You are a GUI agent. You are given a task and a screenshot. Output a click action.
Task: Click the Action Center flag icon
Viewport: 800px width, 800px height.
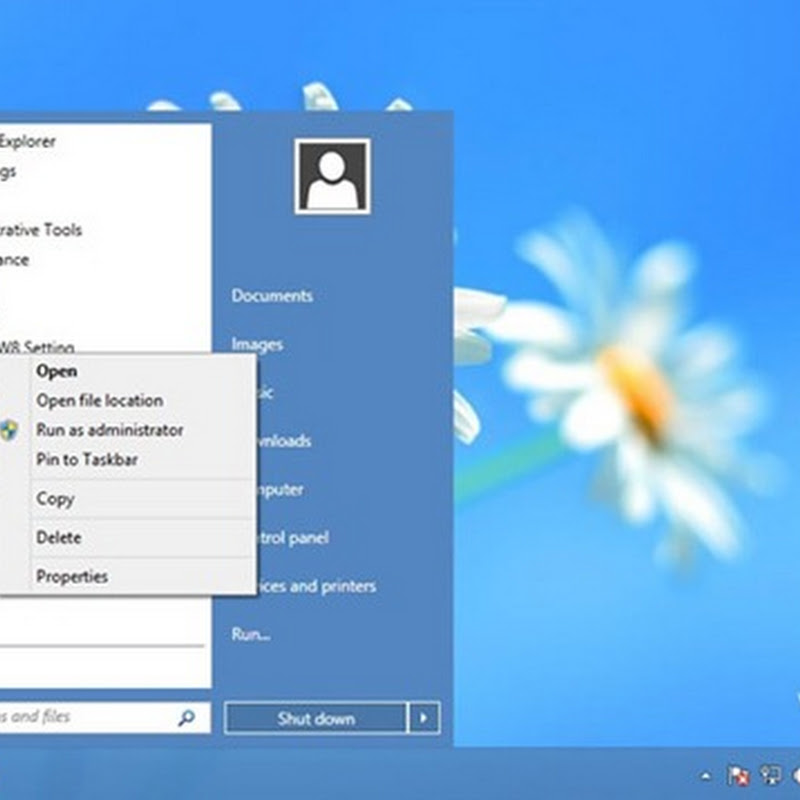point(740,775)
